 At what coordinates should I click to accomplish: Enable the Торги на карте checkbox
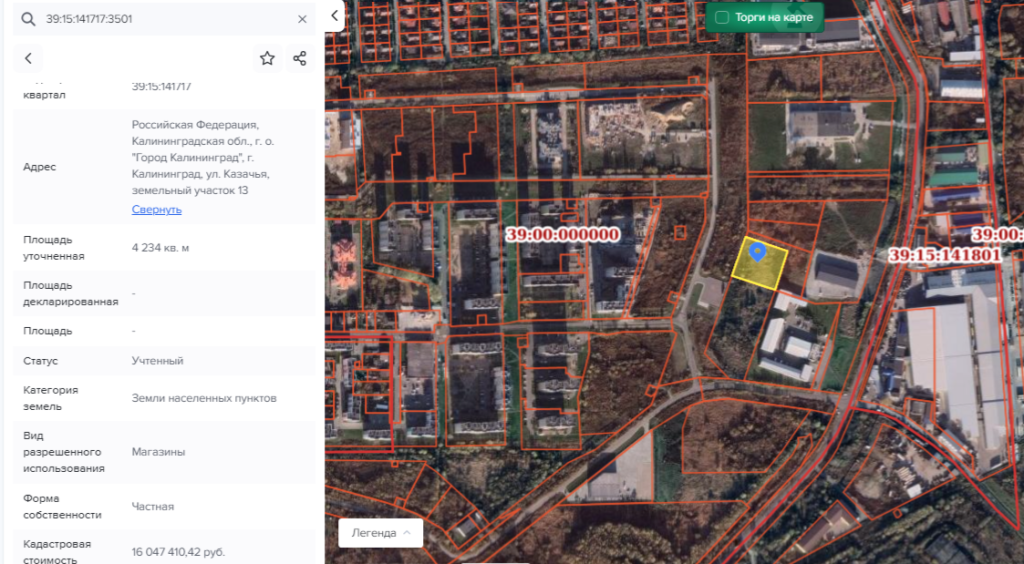coord(722,18)
